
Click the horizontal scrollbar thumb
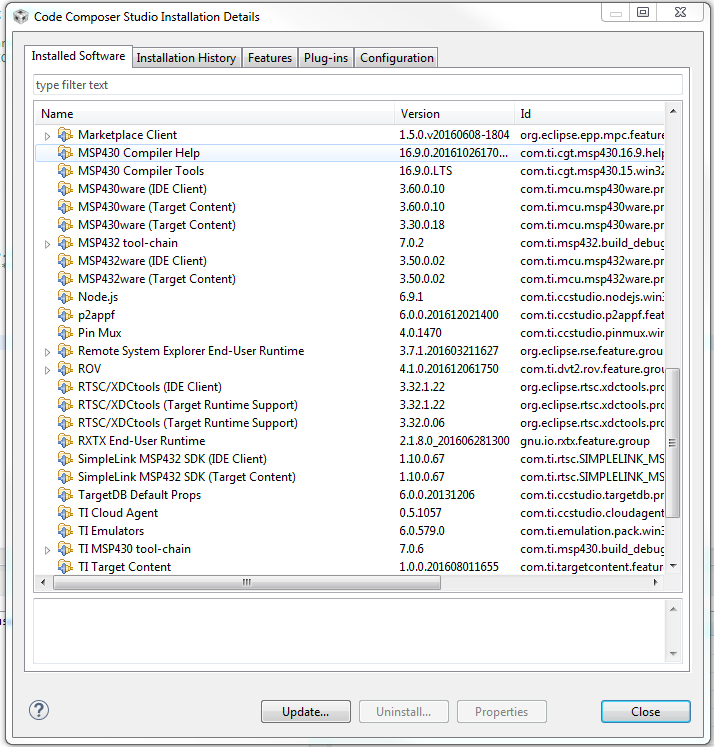[247, 582]
